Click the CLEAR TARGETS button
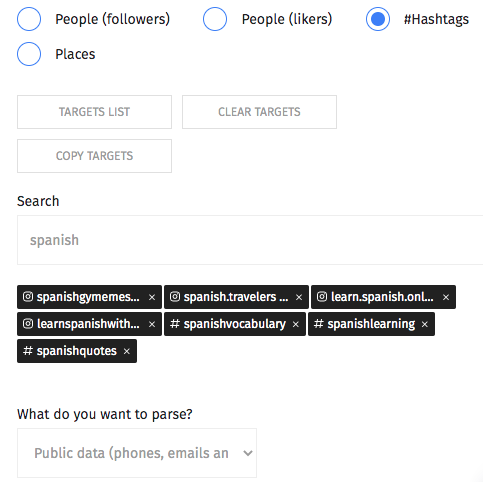 coord(259,112)
